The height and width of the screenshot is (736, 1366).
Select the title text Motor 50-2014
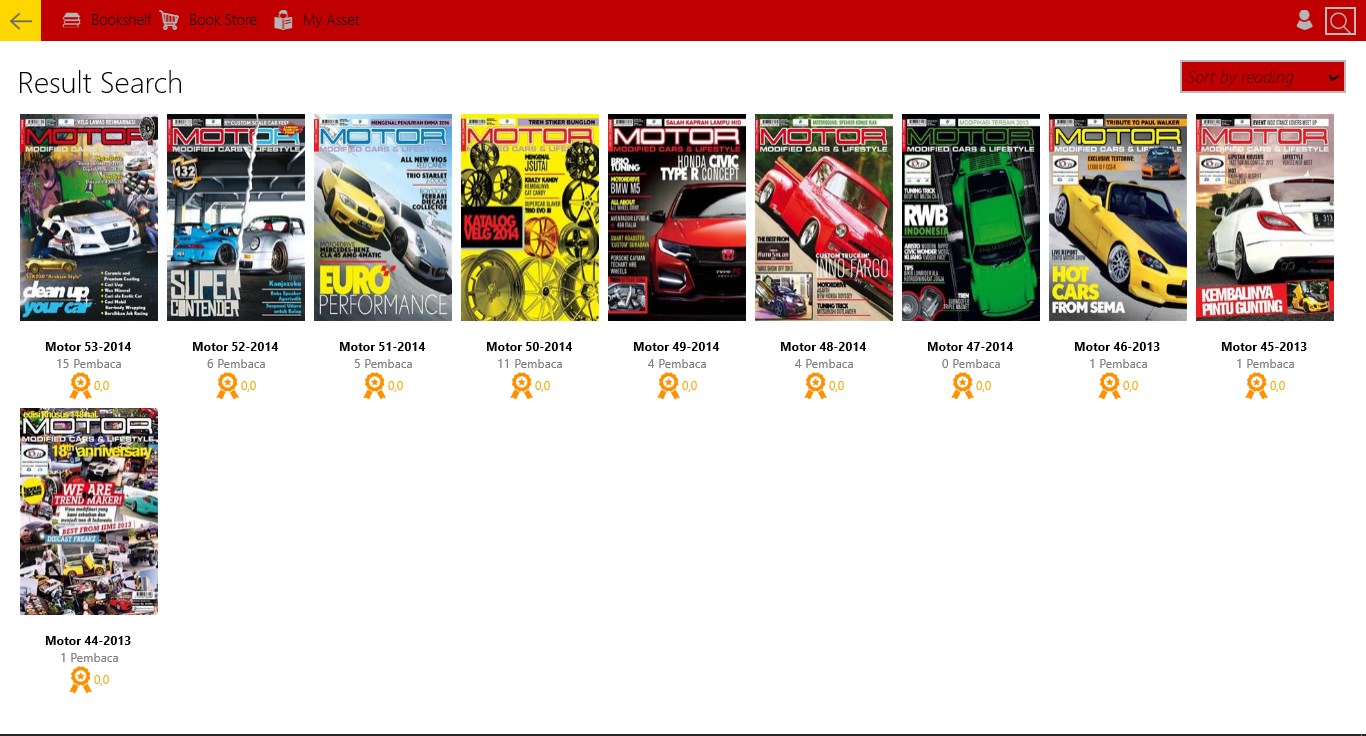(x=529, y=347)
